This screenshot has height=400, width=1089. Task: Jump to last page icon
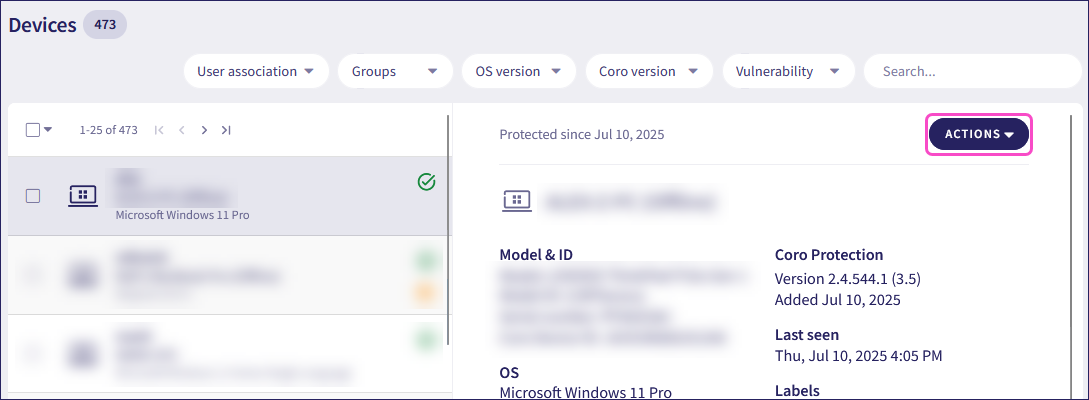pyautogui.click(x=226, y=130)
